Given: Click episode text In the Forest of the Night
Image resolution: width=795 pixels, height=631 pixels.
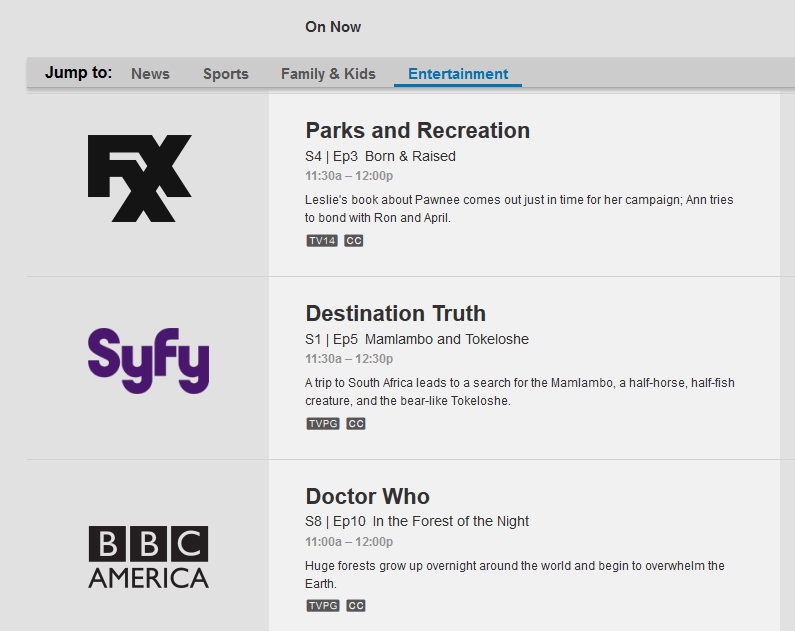Looking at the screenshot, I should (x=451, y=522).
